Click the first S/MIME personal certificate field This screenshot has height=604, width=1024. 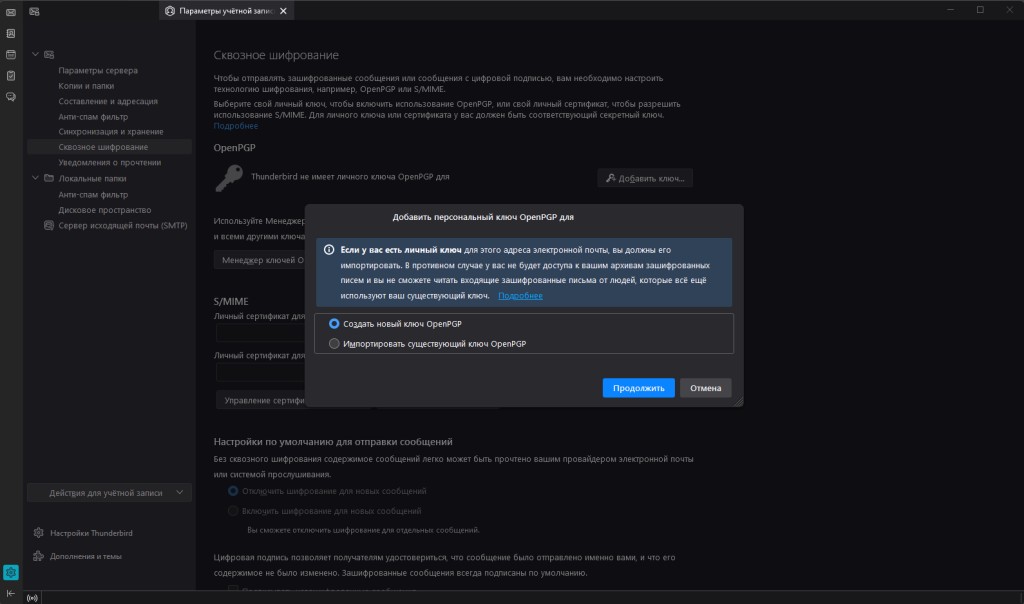coord(261,334)
